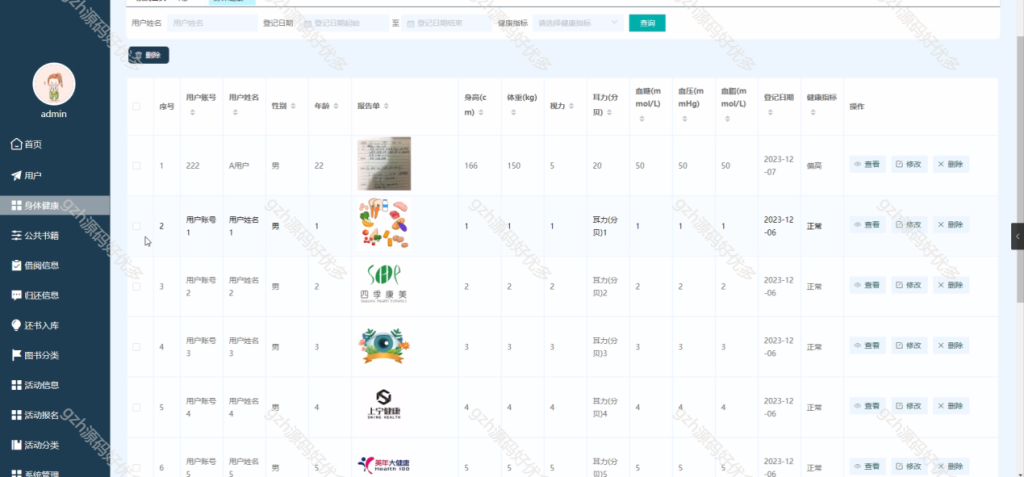Screen dimensions: 1024x477
Task: Click the grid icon beside 身体健康
Action: pyautogui.click(x=16, y=206)
